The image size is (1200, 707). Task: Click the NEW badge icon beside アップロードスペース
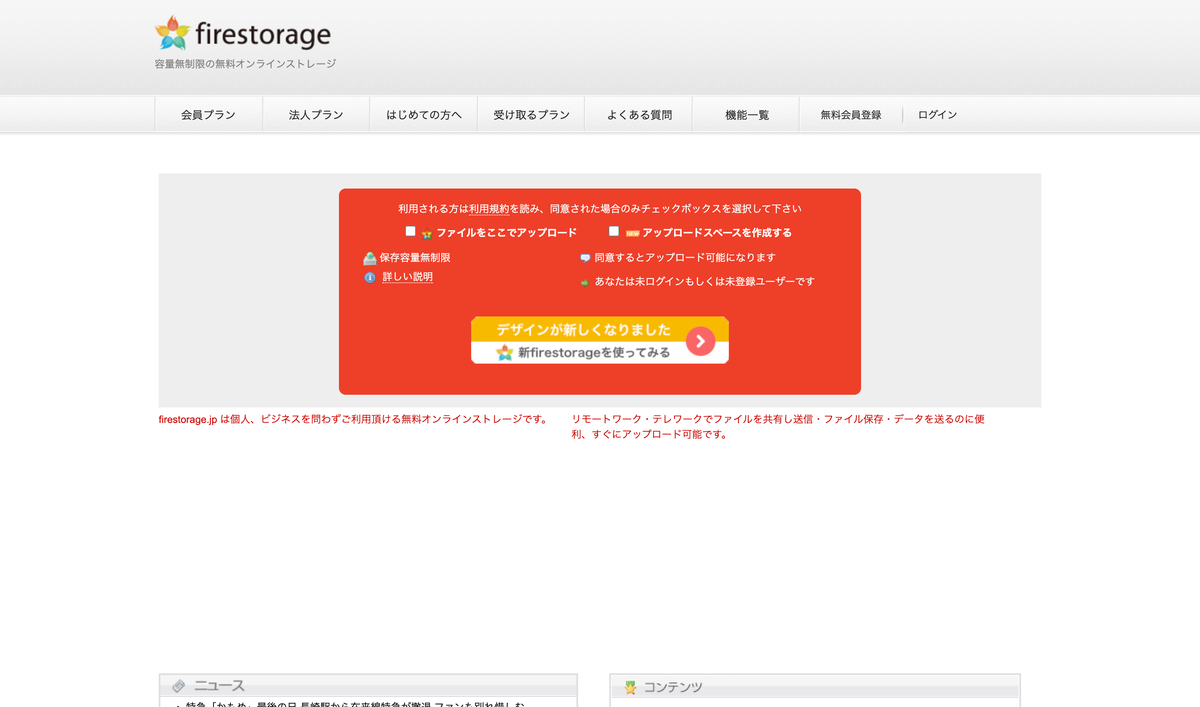[x=632, y=234]
